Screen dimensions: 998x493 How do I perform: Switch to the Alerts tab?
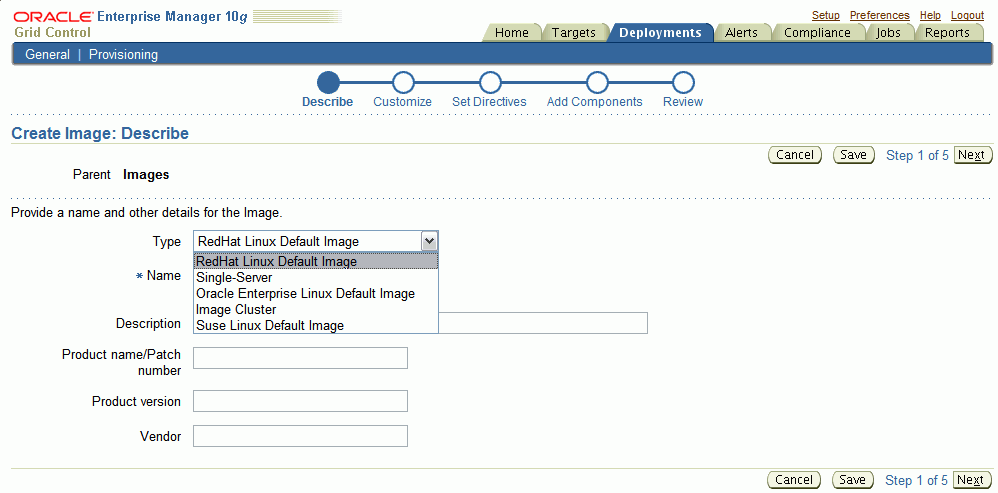point(741,32)
